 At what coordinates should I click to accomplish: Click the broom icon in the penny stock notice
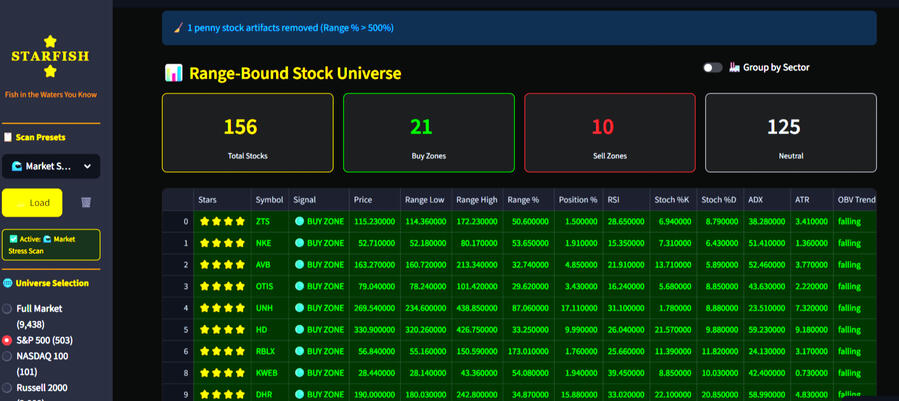pyautogui.click(x=178, y=28)
